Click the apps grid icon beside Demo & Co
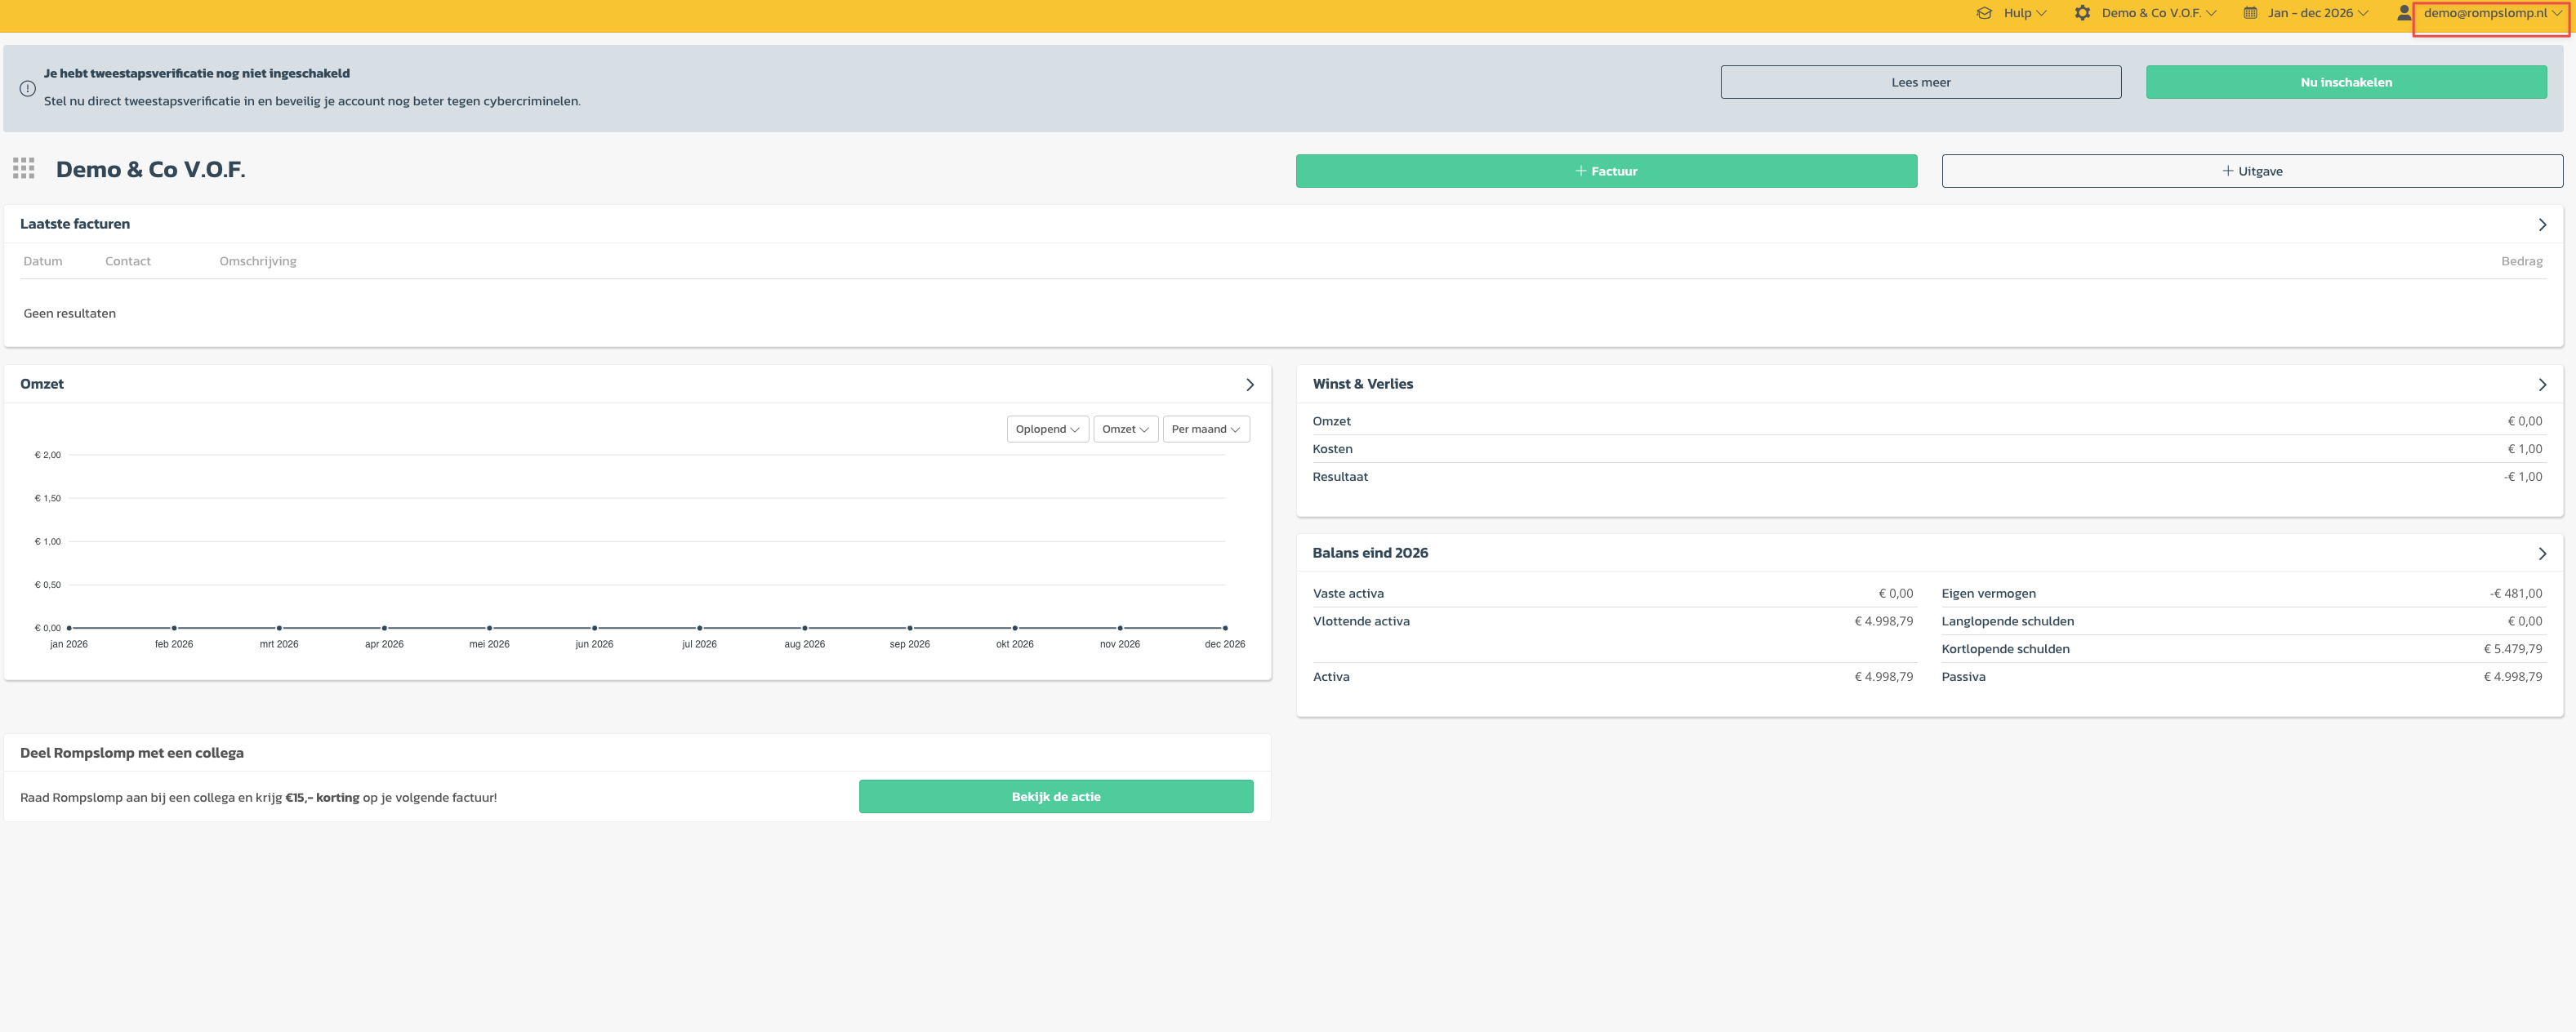The height and width of the screenshot is (1032, 2576). 24,168
